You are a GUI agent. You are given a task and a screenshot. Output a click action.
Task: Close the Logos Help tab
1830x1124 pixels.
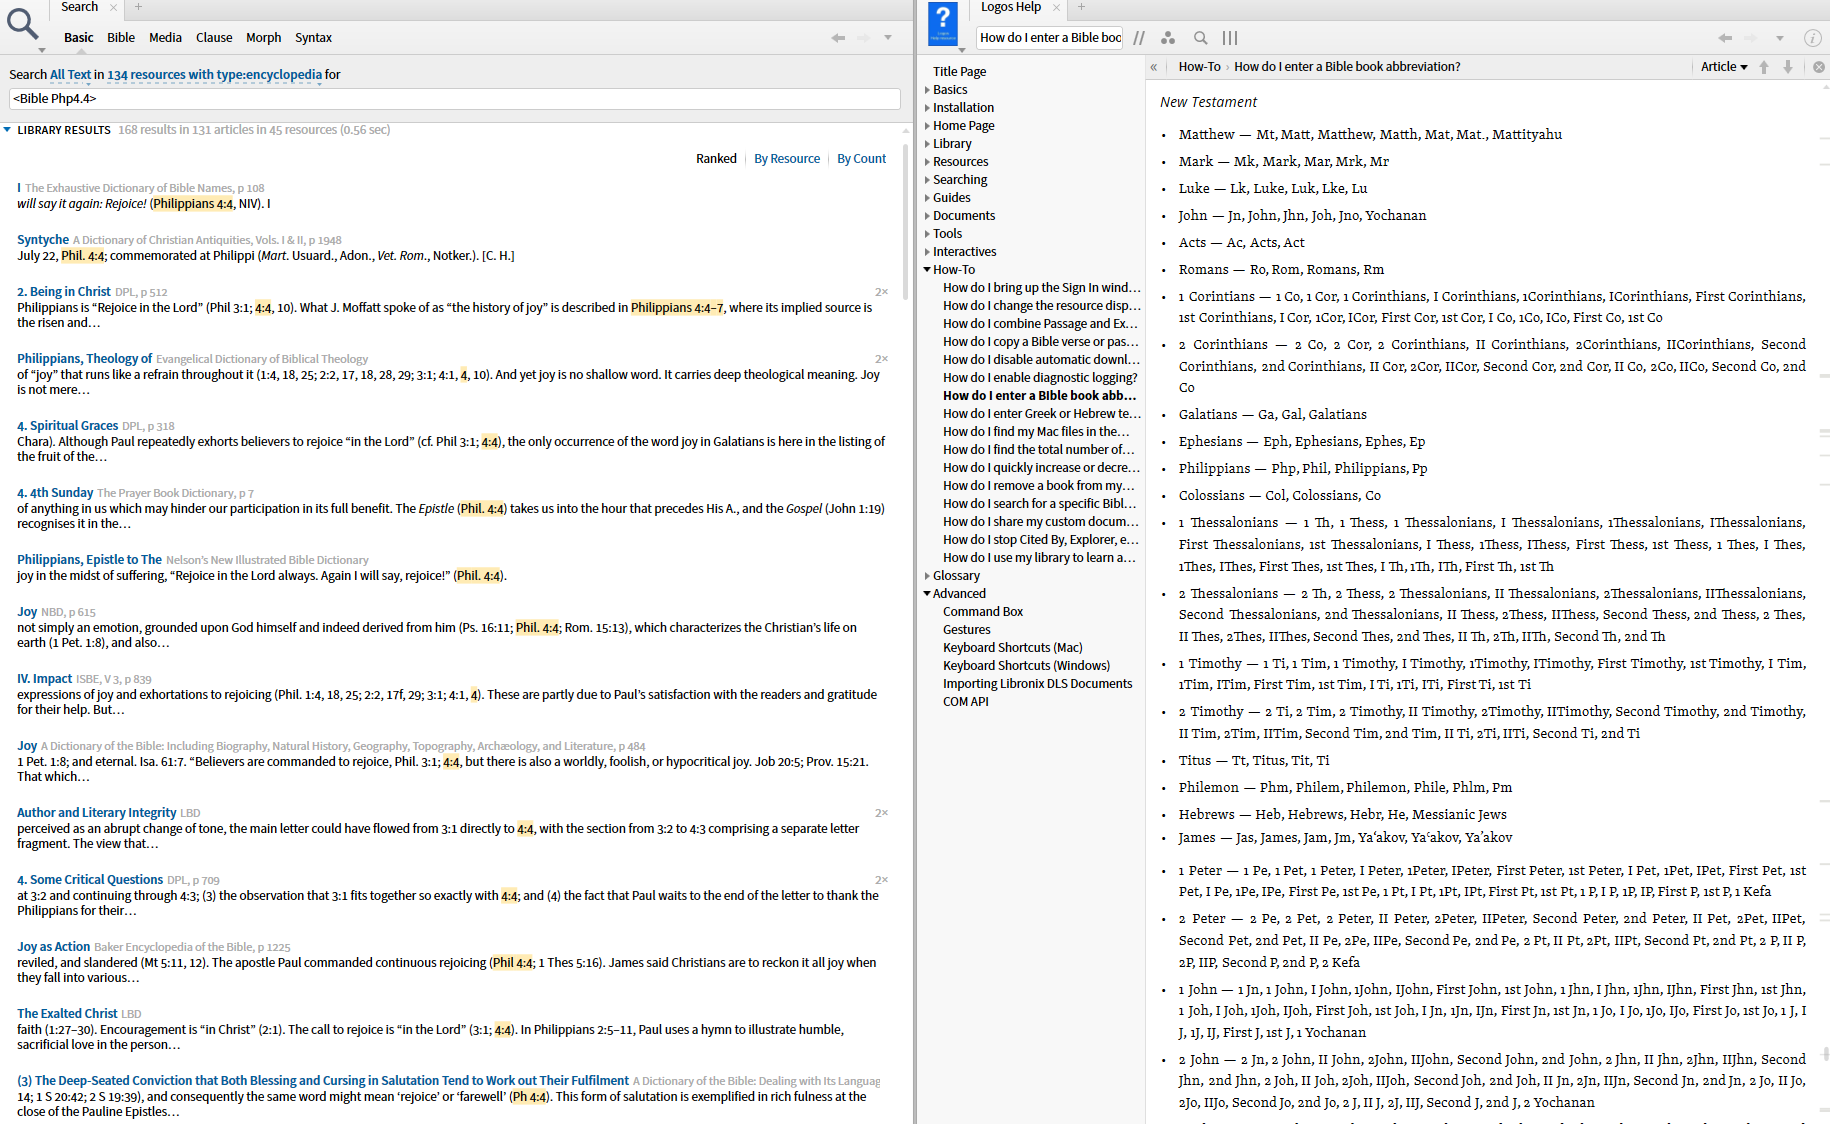click(1056, 7)
